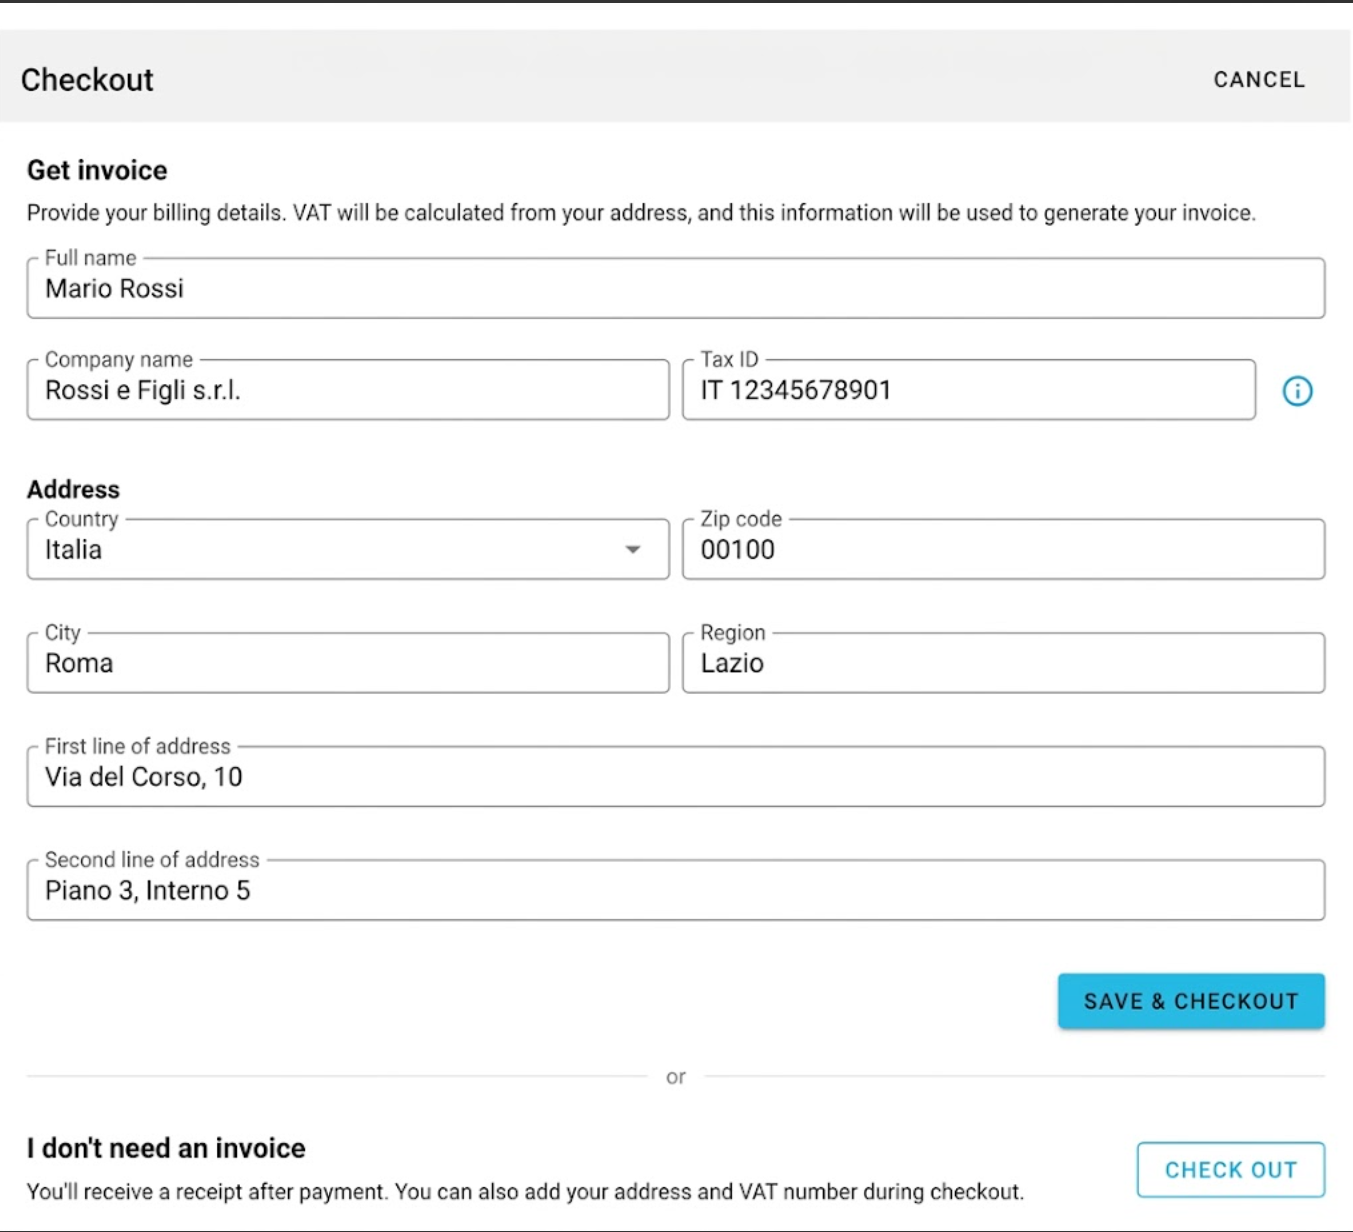Open the Country dropdown arrow
This screenshot has height=1232, width=1353.
coord(632,549)
